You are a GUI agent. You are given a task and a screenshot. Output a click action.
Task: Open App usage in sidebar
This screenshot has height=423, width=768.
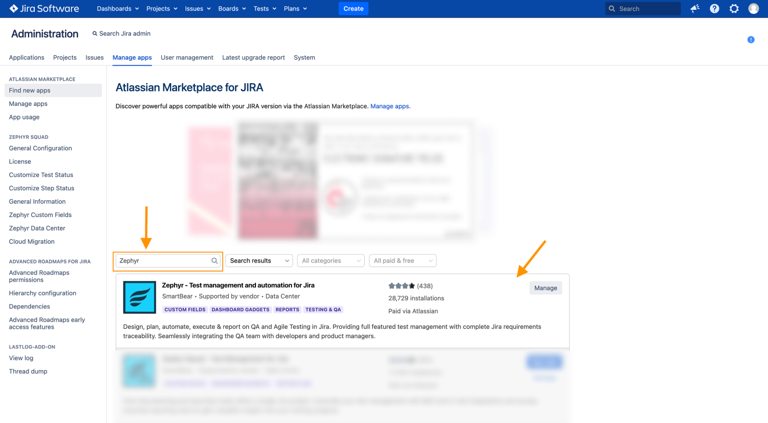(24, 117)
